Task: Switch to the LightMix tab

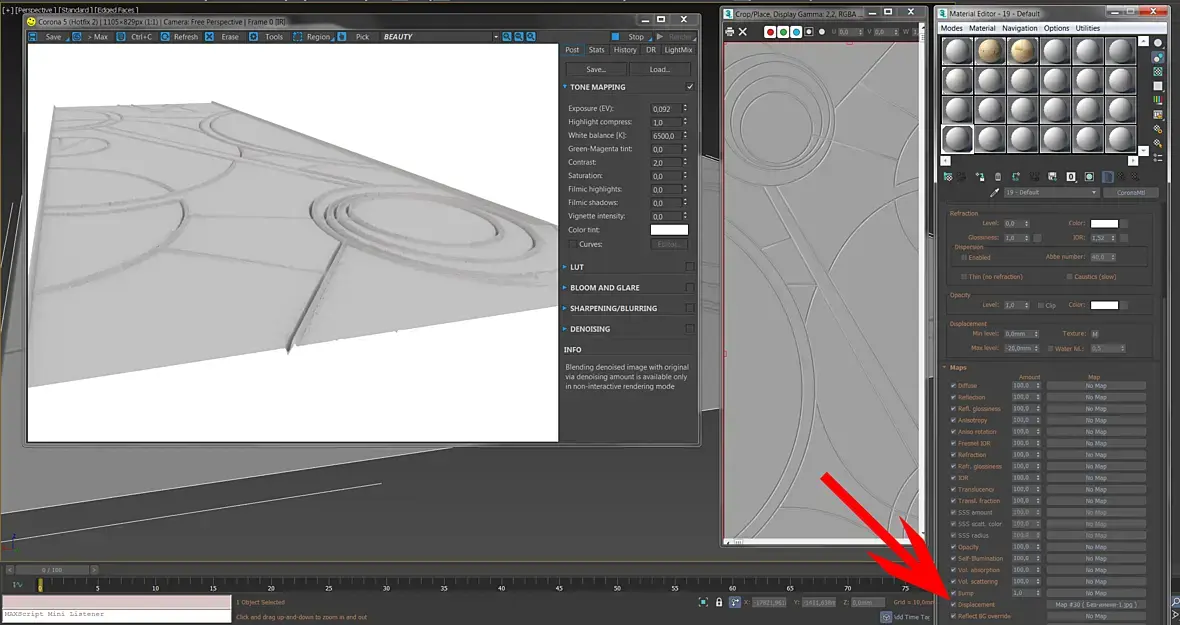Action: [x=678, y=50]
